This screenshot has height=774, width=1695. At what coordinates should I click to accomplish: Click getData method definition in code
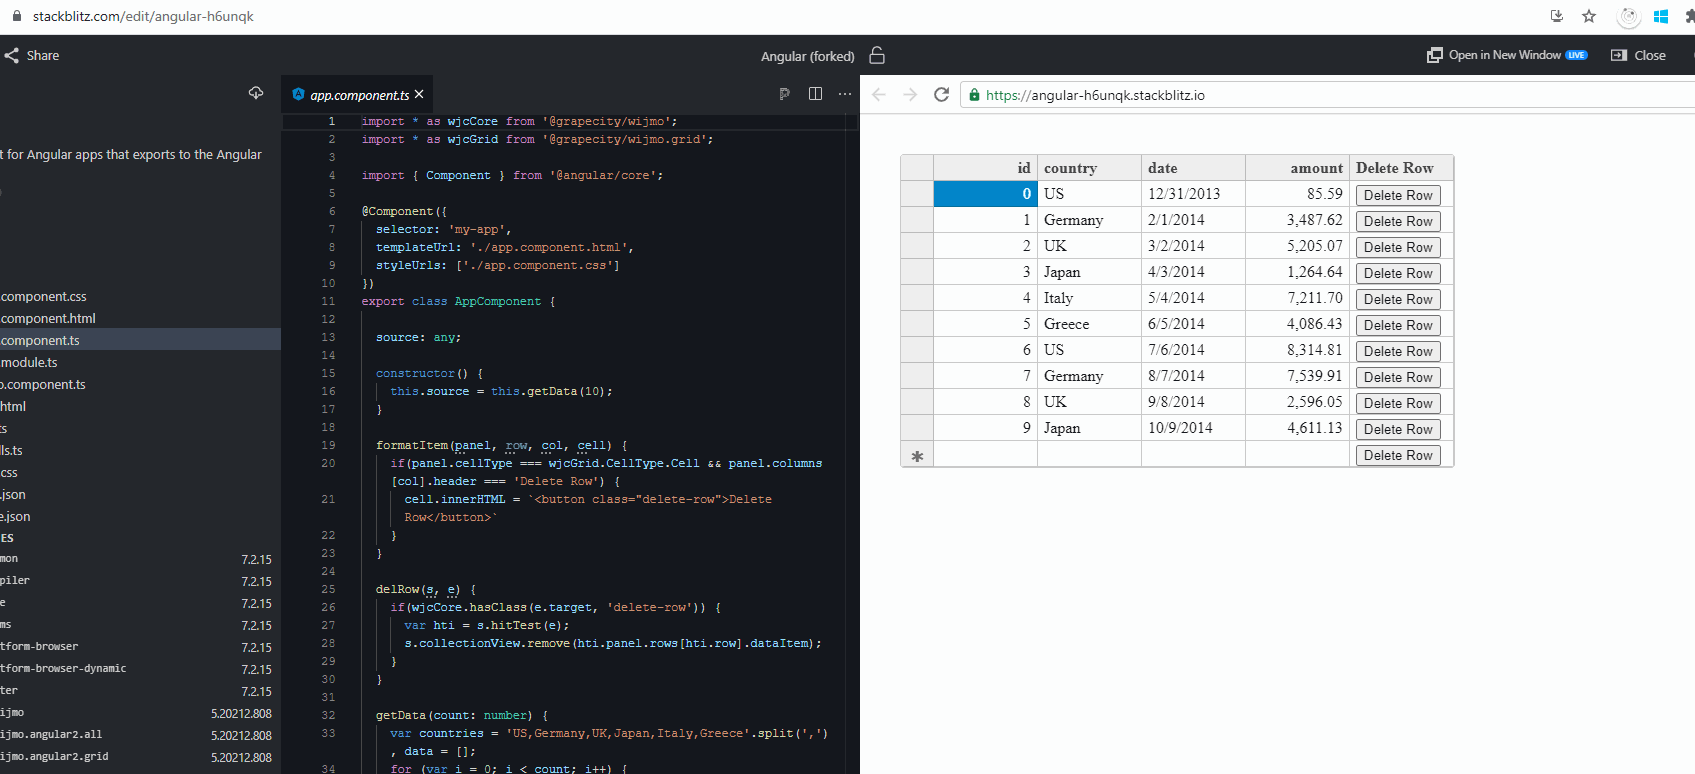[400, 716]
